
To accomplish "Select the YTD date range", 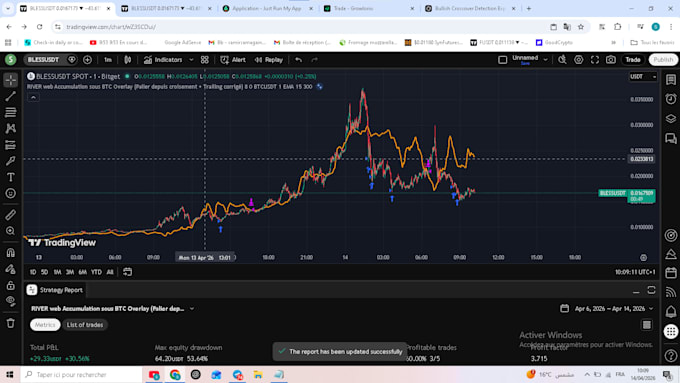I will [96, 272].
